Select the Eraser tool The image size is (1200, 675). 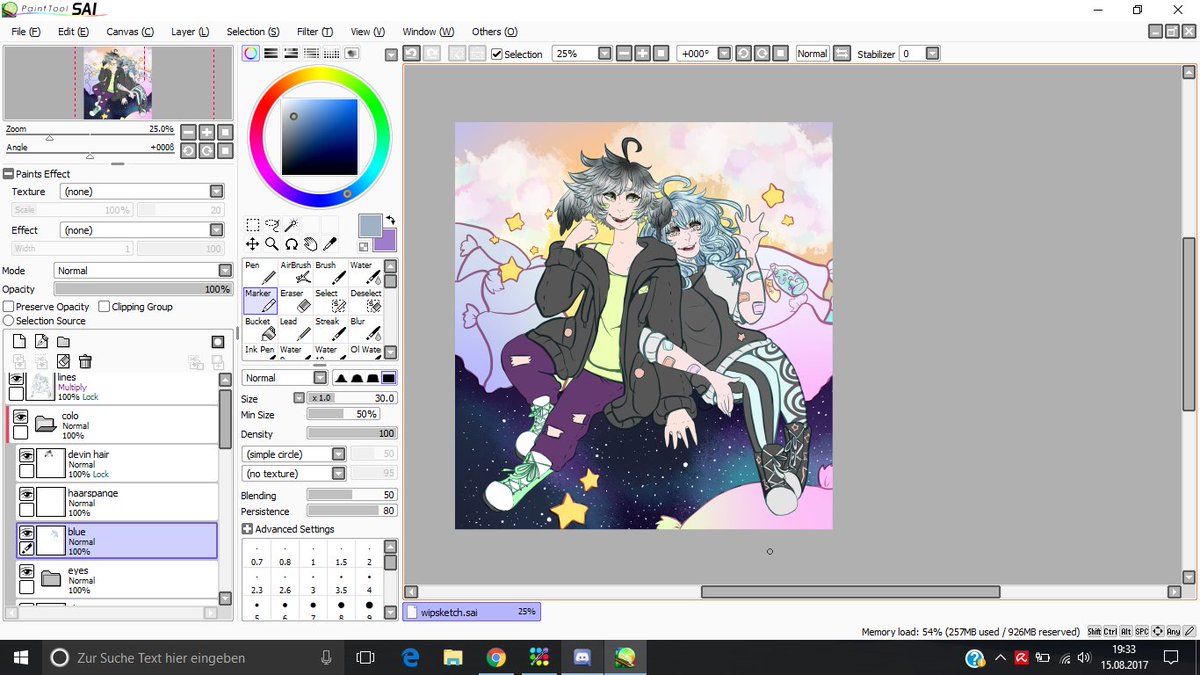click(x=295, y=300)
